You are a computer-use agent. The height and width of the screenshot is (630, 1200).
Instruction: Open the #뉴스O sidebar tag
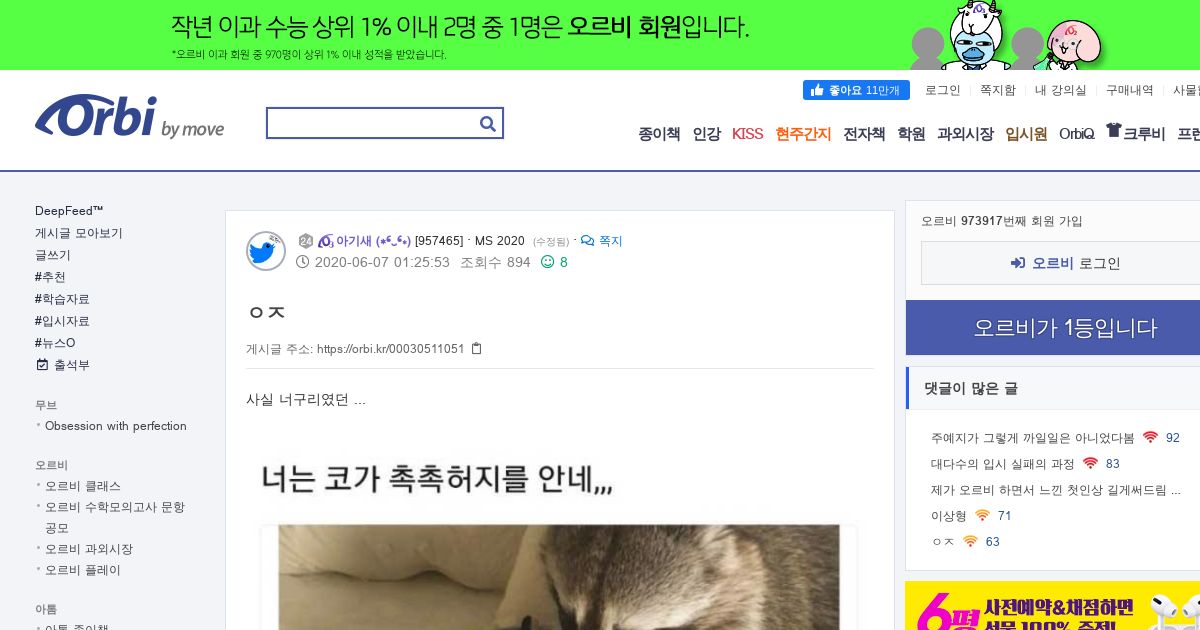pos(55,343)
